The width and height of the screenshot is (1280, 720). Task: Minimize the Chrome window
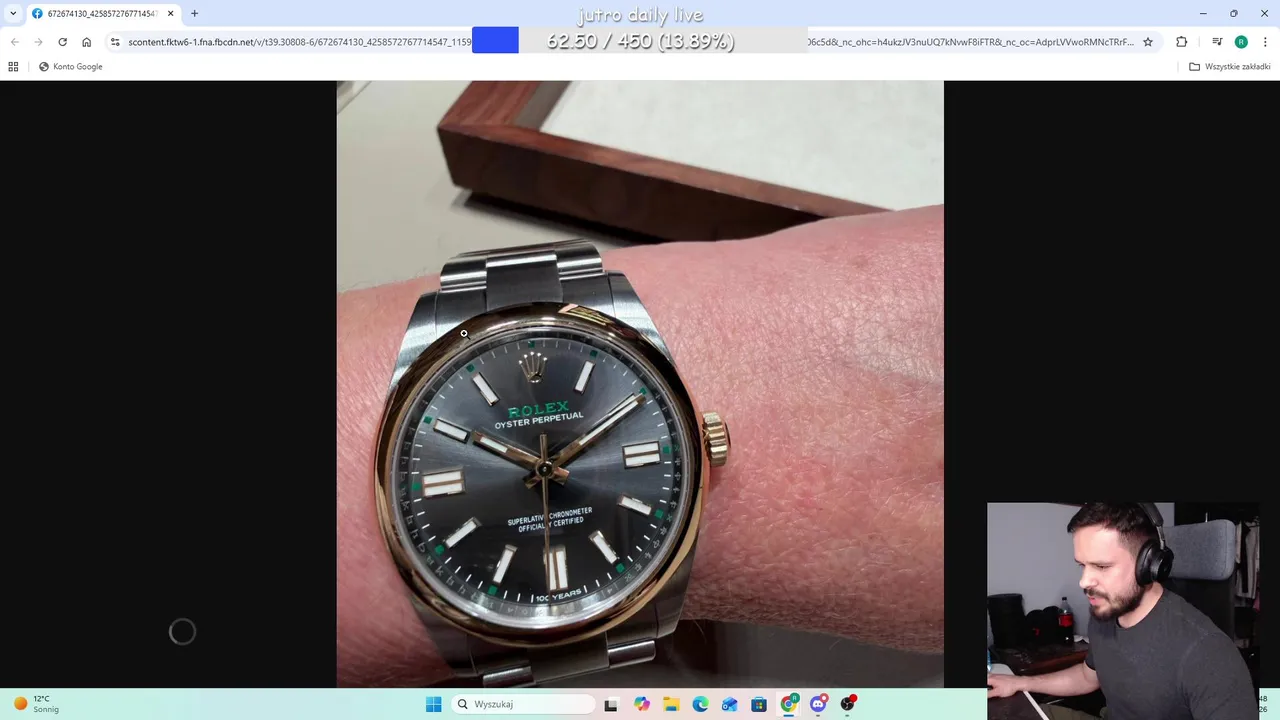(1203, 14)
